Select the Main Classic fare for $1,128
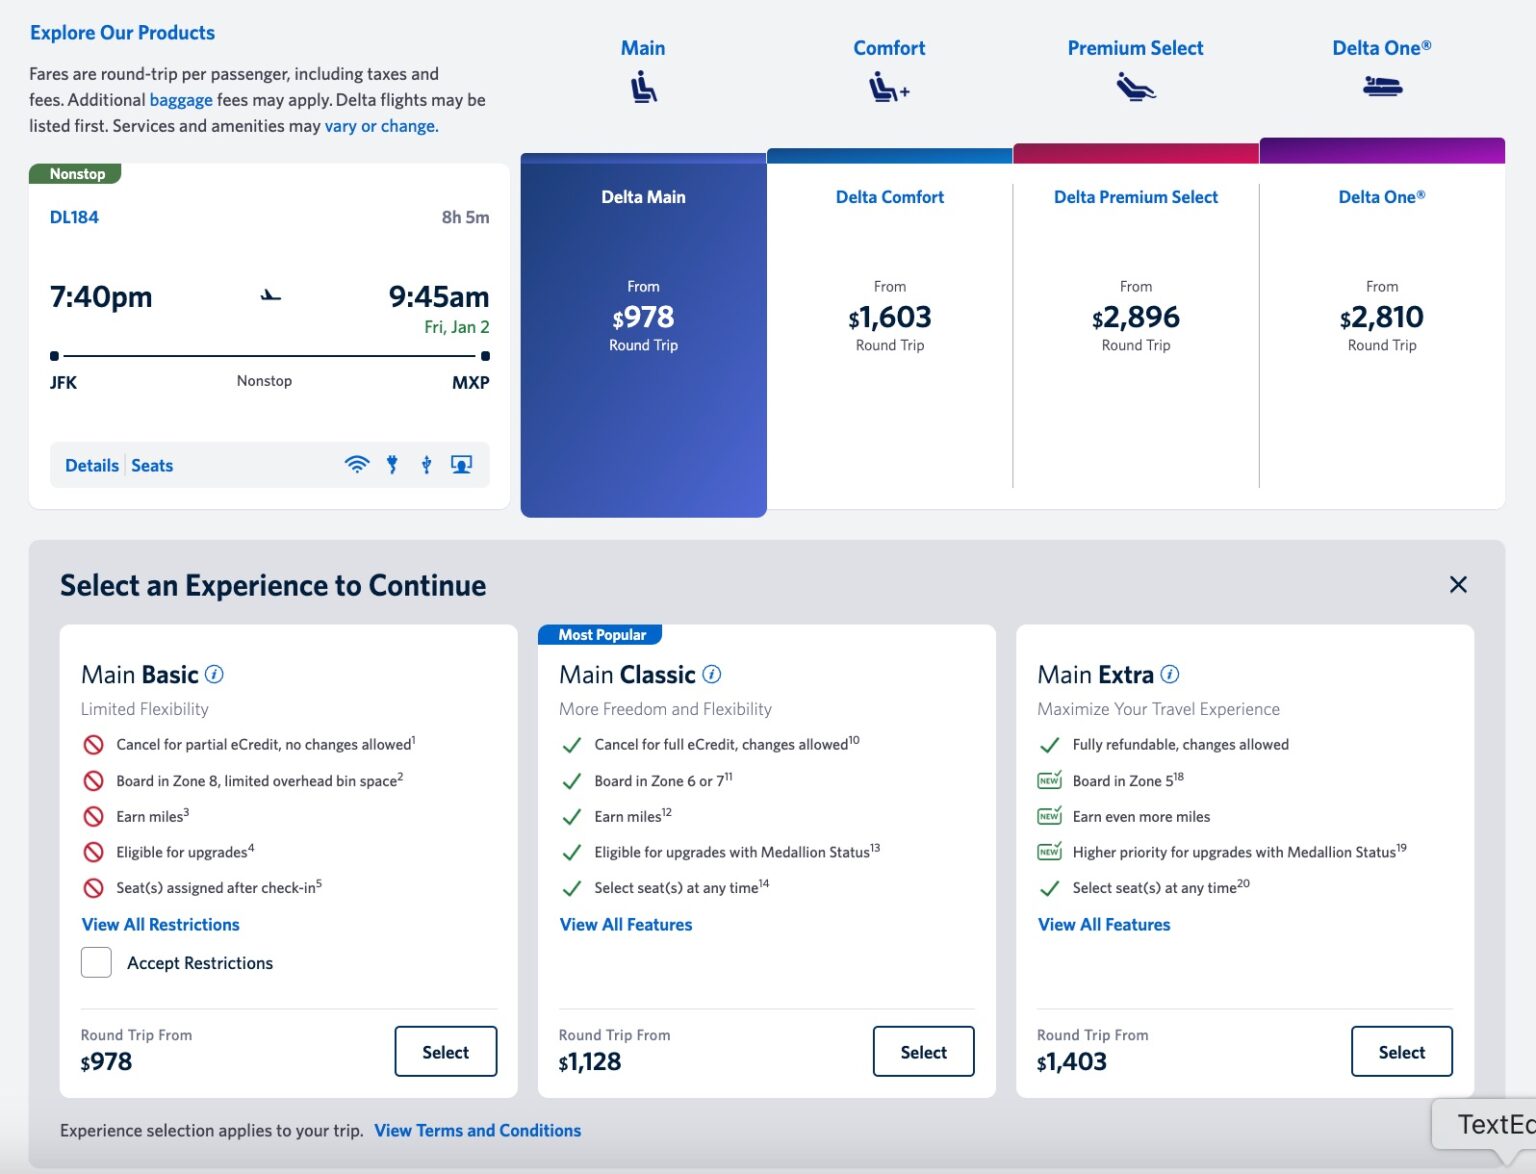The image size is (1536, 1174). pos(922,1051)
